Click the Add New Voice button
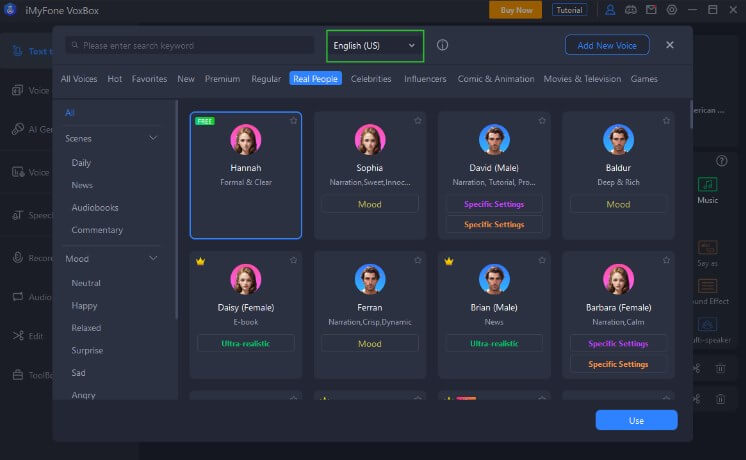Viewport: 746px width, 460px height. point(607,45)
